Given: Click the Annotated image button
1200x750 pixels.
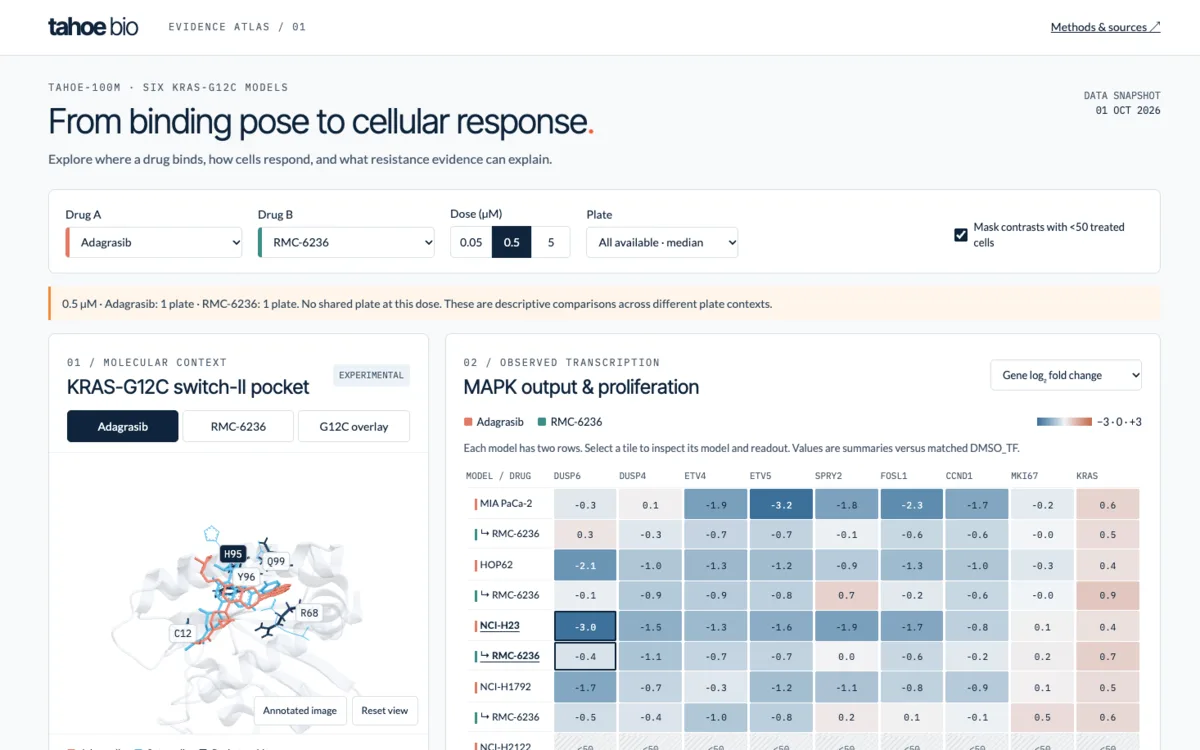Looking at the screenshot, I should pos(300,710).
